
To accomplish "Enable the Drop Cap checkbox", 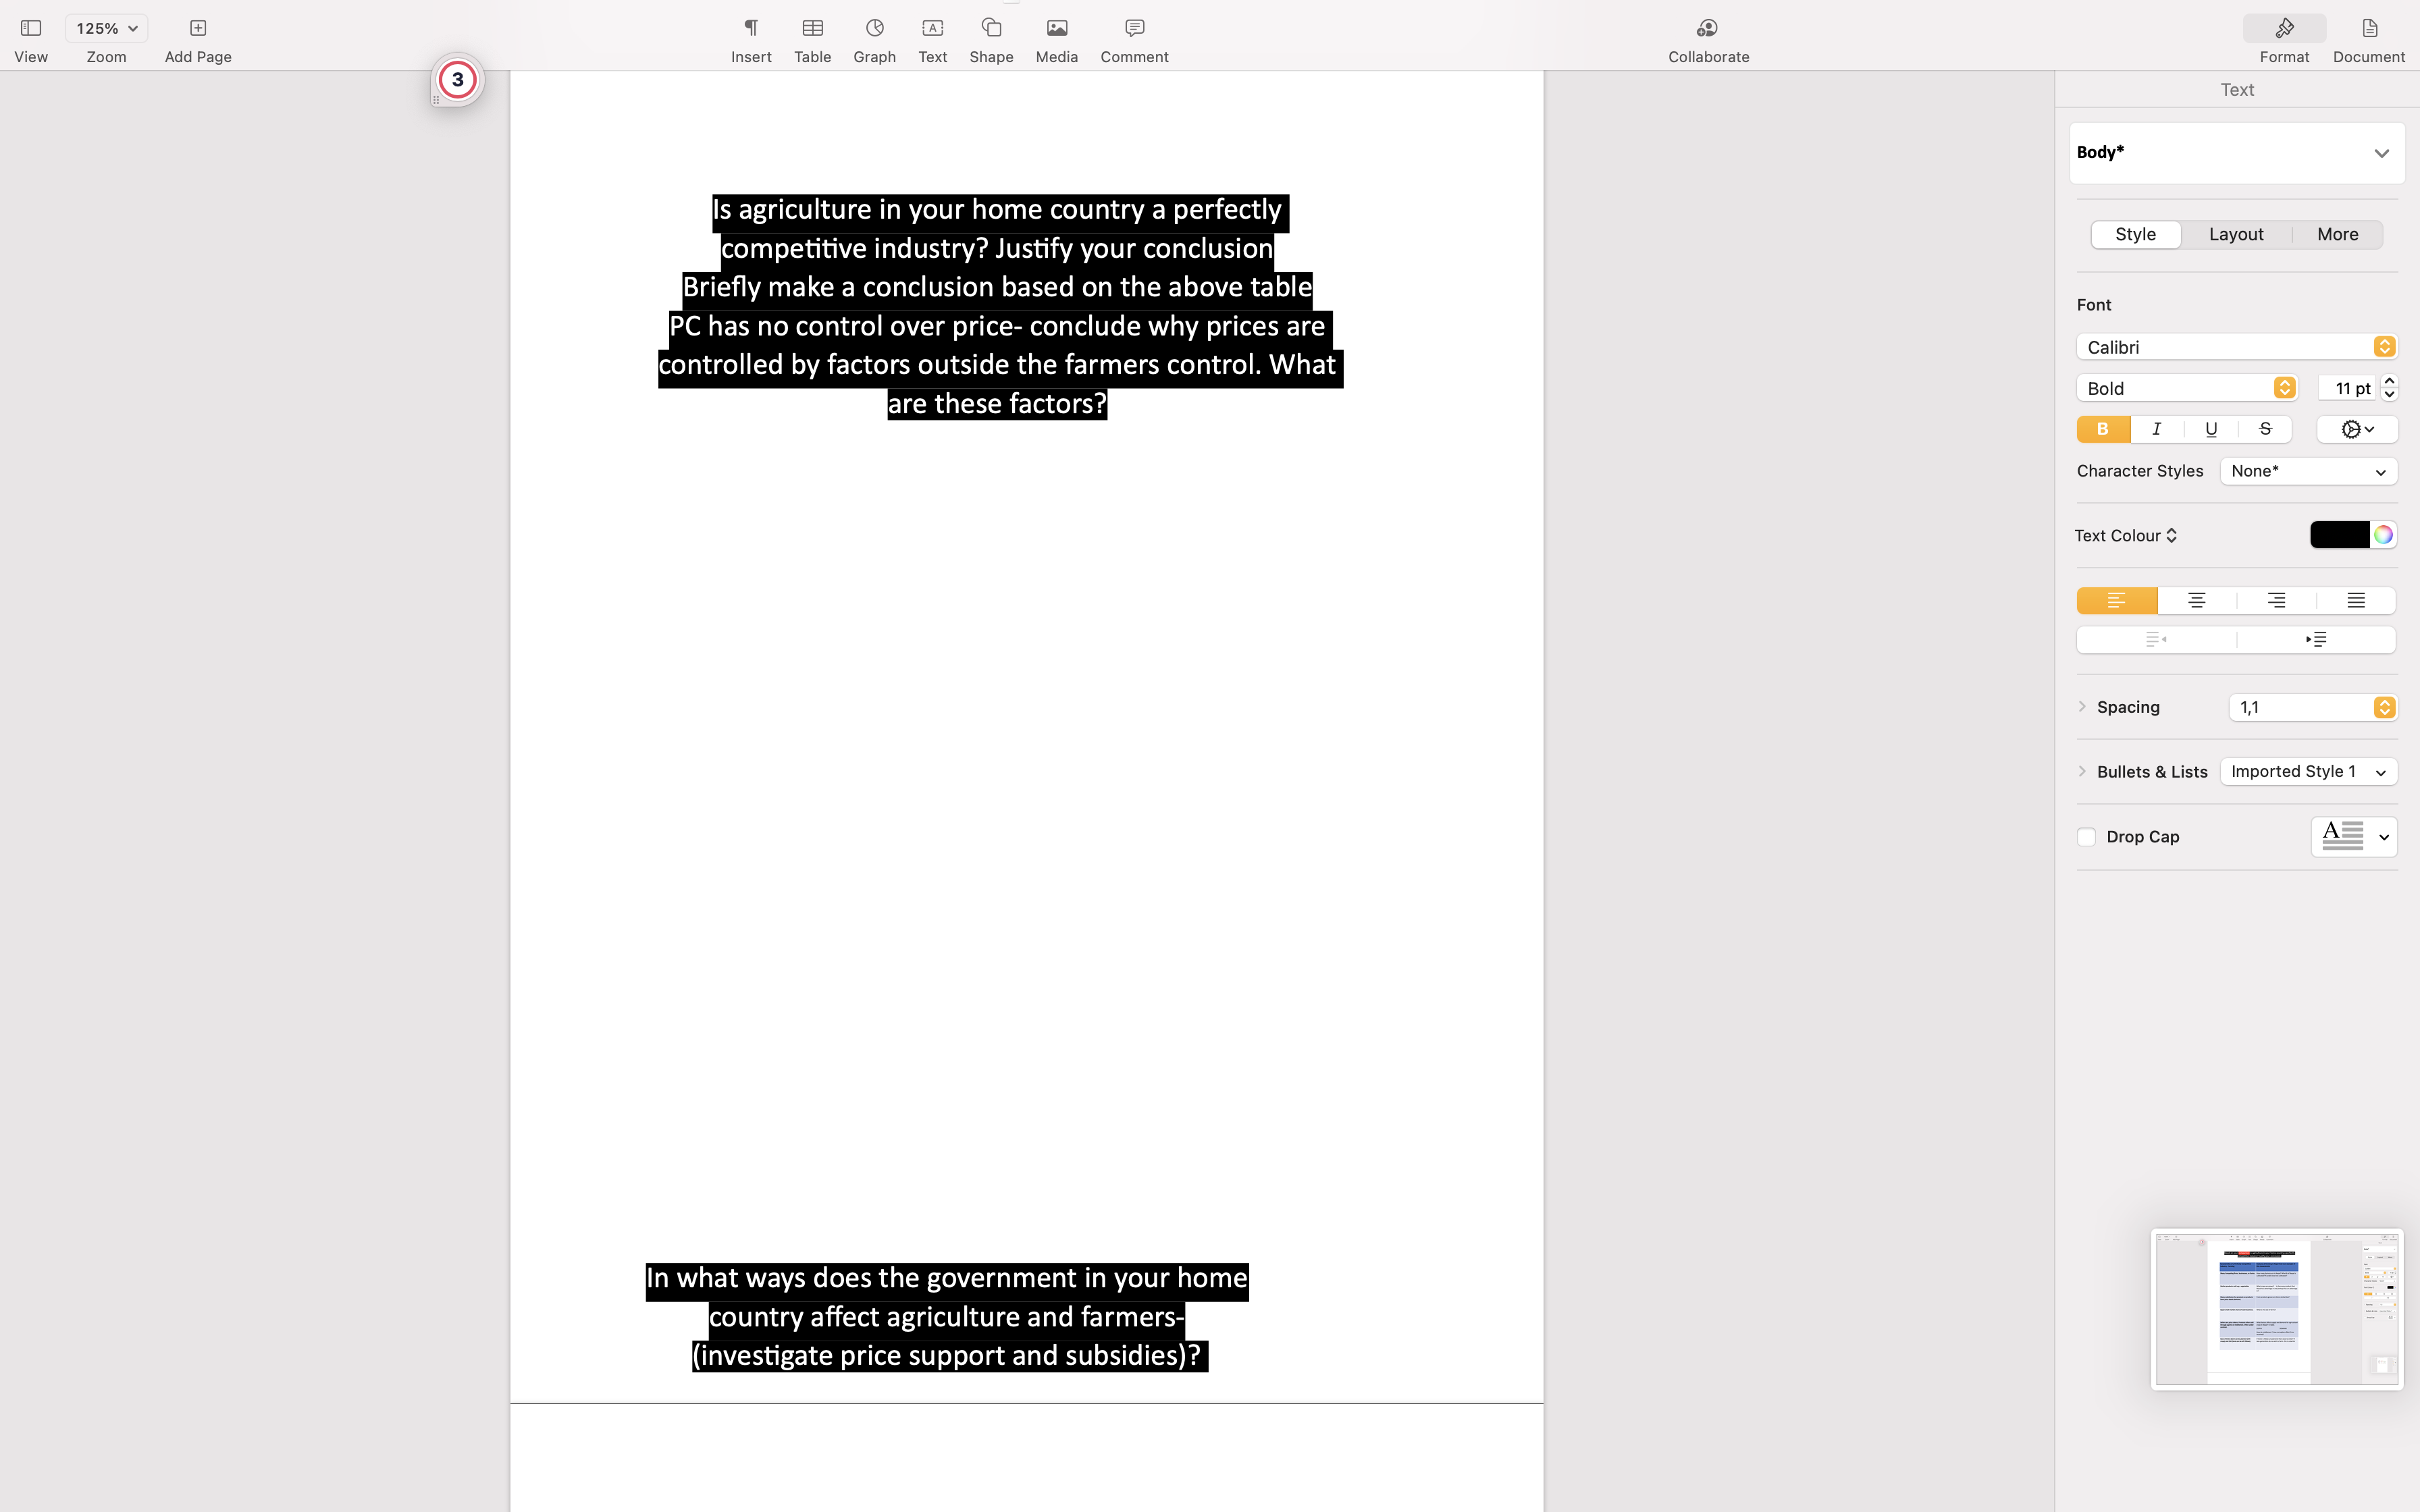I will point(2086,837).
